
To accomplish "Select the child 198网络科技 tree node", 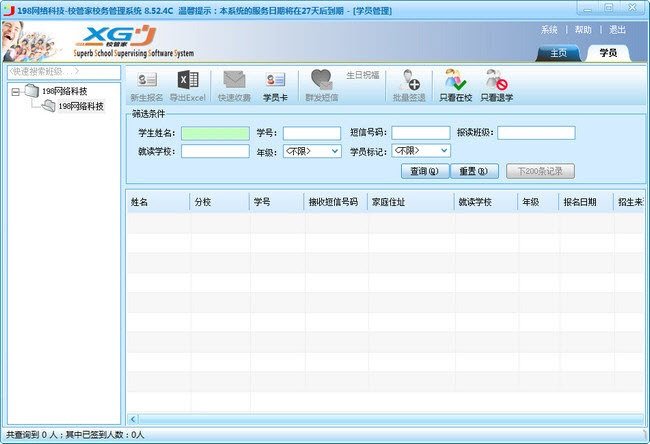I will click(x=81, y=107).
